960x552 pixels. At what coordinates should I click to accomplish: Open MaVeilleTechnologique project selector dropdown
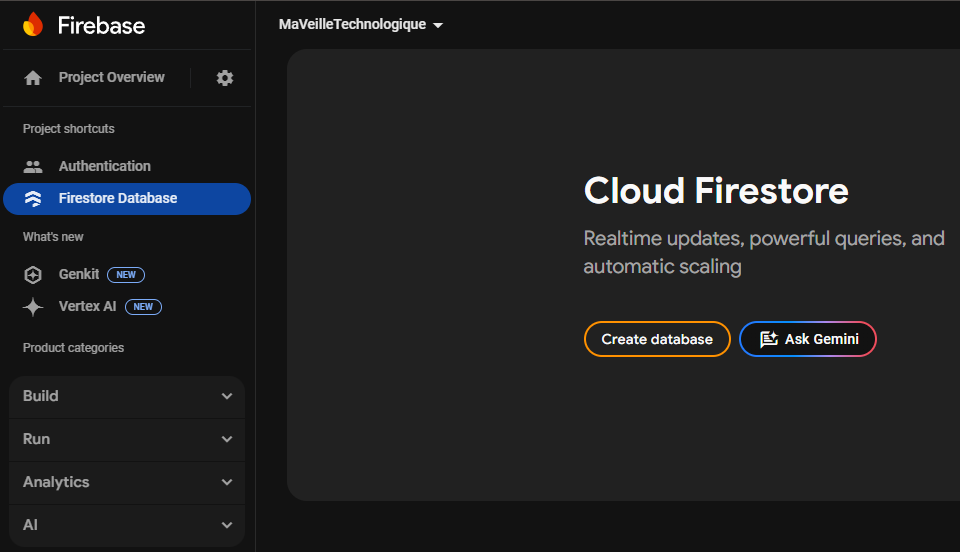(x=361, y=24)
